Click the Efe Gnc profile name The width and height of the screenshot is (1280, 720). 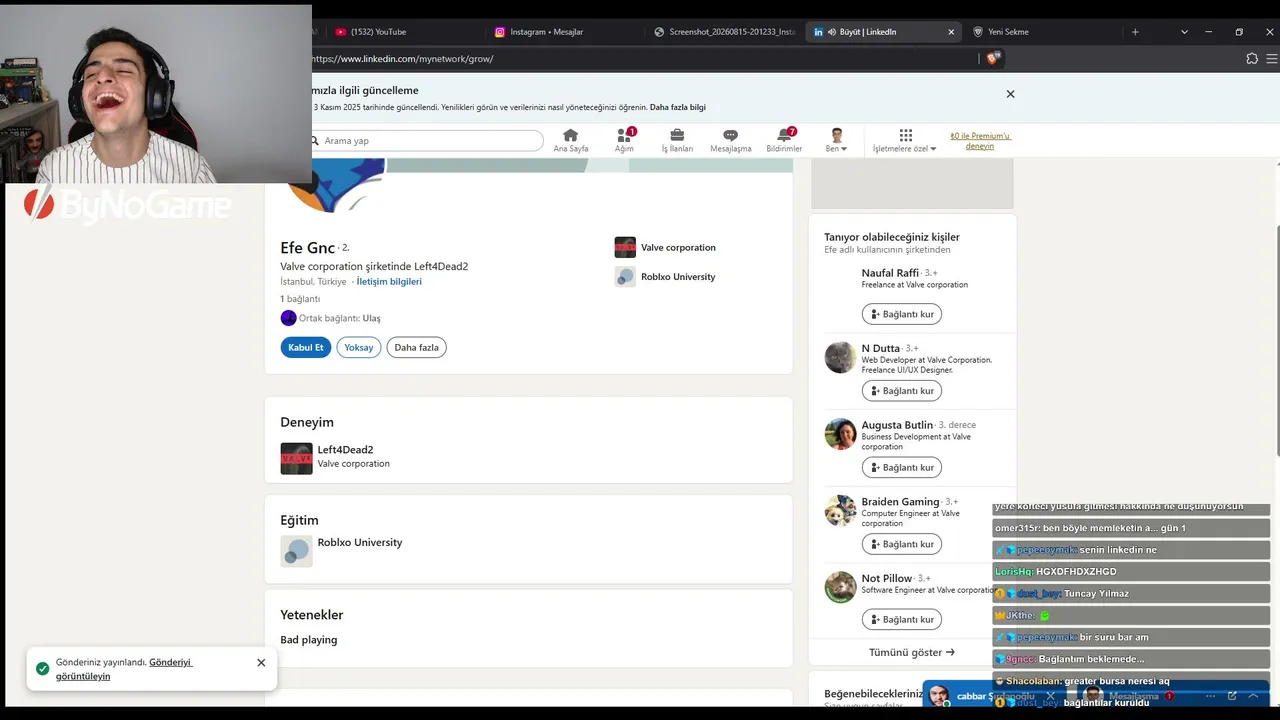pyautogui.click(x=308, y=248)
